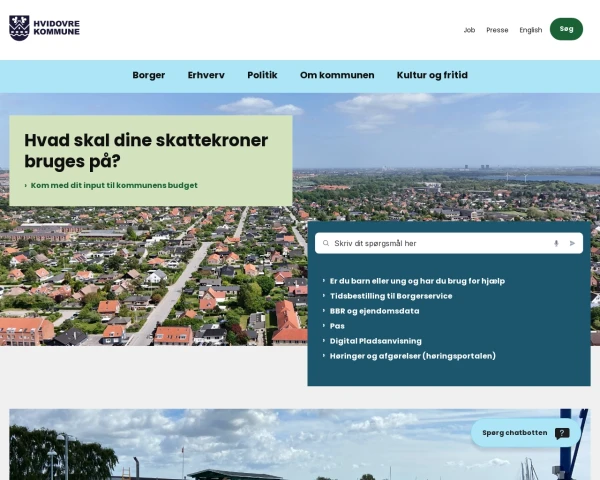
Task: Open Tidsbestilling til Borgerservice
Action: point(391,296)
